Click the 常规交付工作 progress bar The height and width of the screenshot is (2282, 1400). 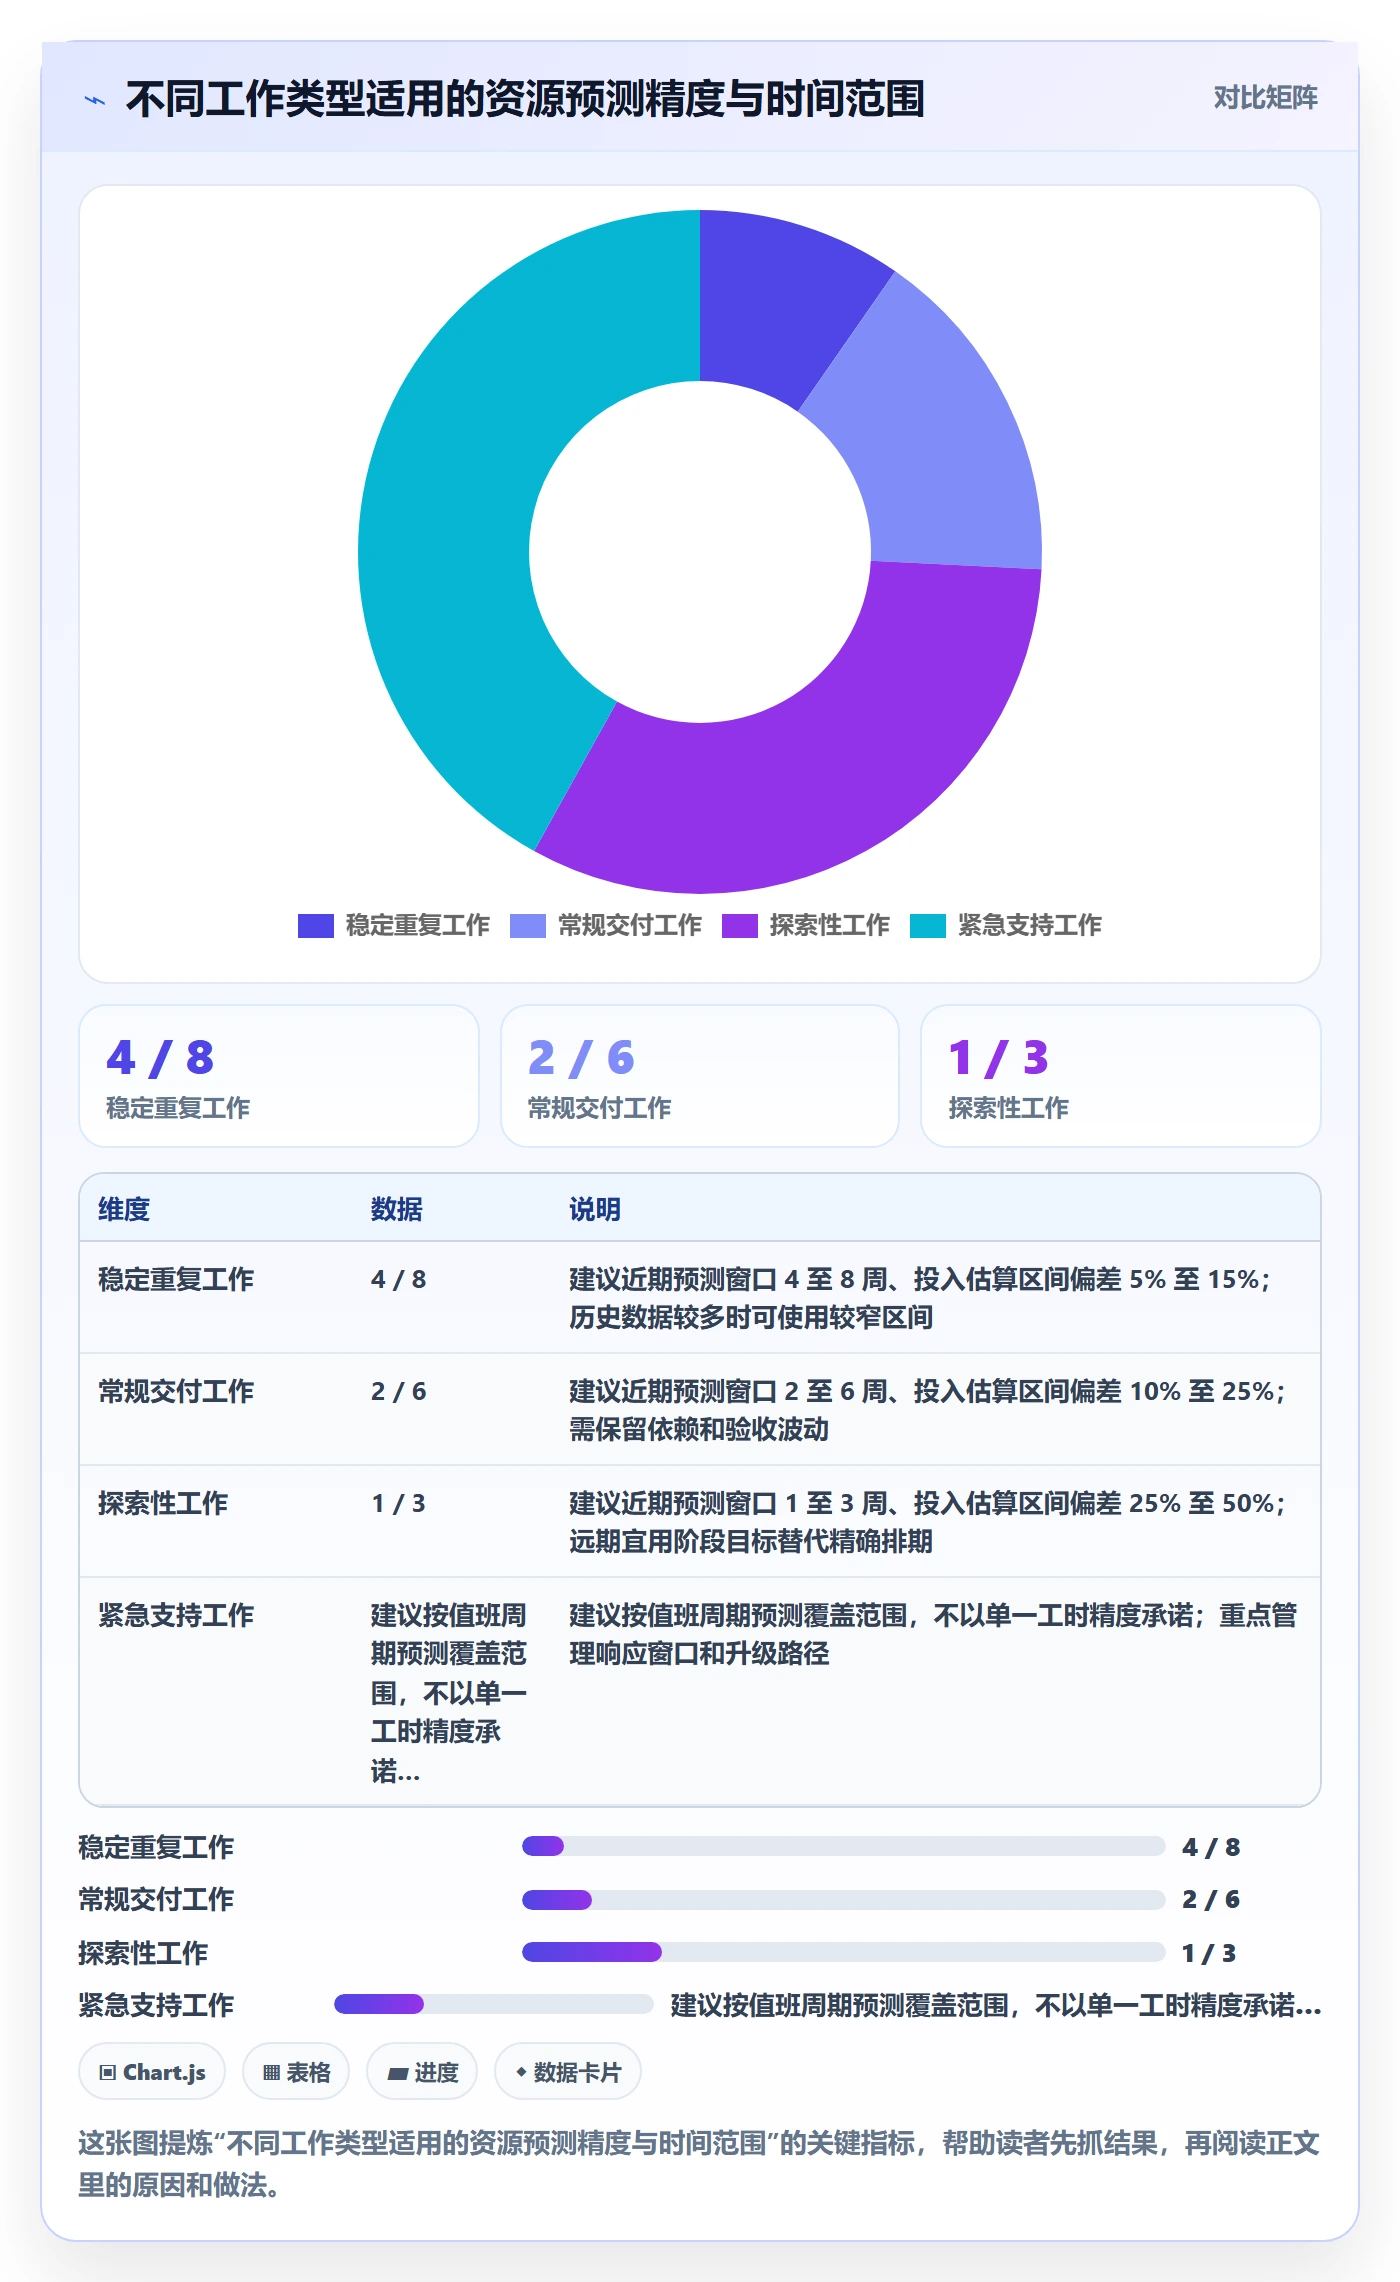click(843, 1899)
